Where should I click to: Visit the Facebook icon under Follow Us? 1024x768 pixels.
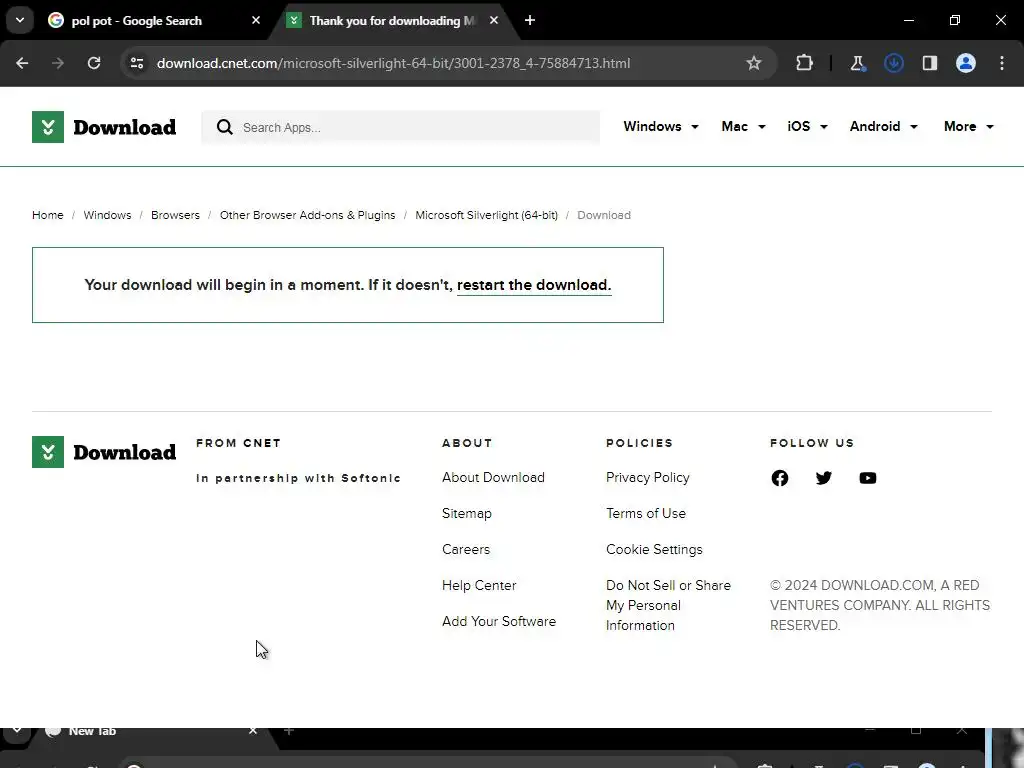[780, 478]
